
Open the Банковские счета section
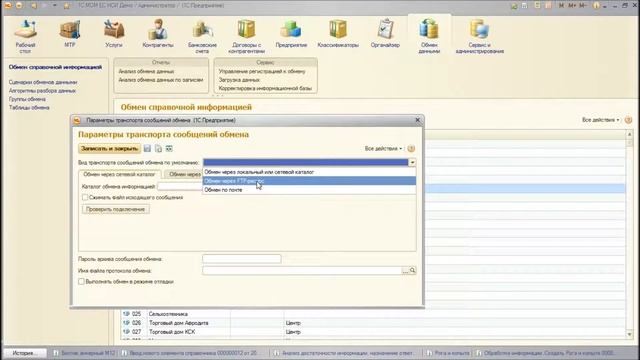pos(202,37)
